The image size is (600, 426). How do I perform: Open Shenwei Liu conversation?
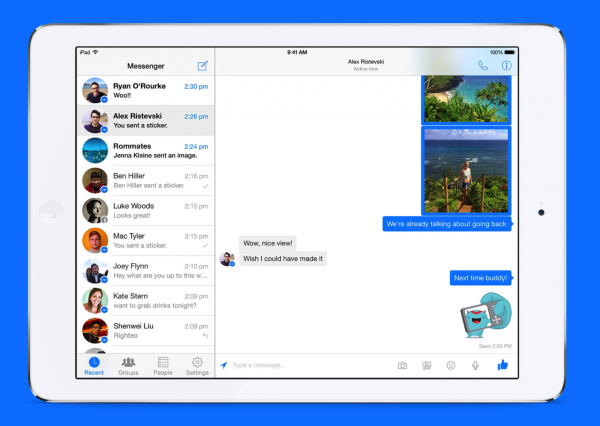click(x=146, y=331)
